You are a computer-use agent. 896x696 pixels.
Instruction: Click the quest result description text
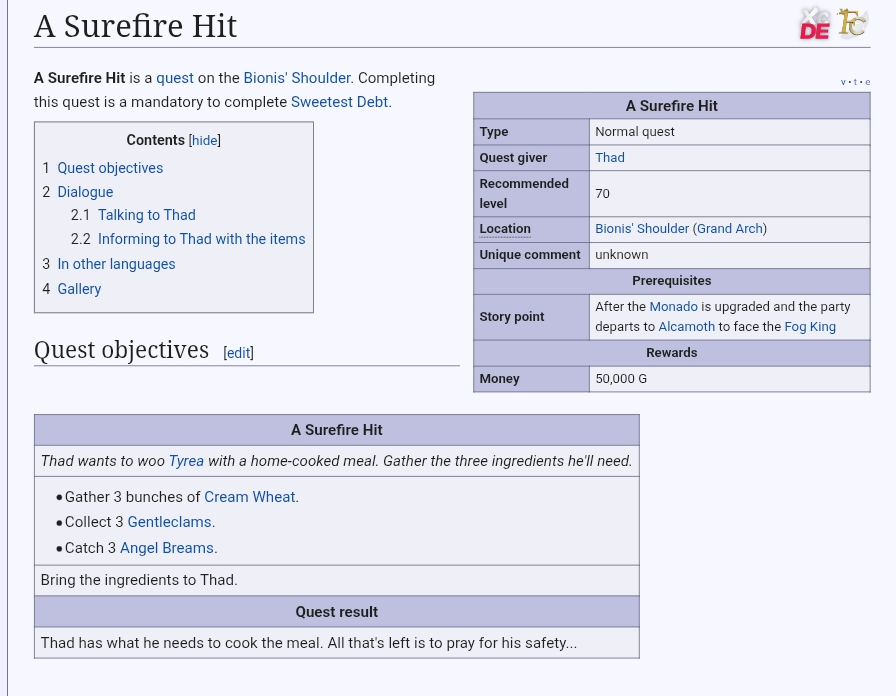point(309,643)
